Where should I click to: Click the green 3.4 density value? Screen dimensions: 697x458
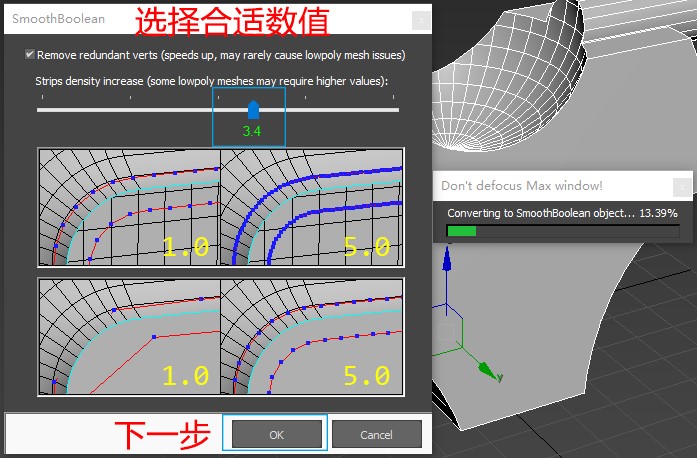(251, 131)
